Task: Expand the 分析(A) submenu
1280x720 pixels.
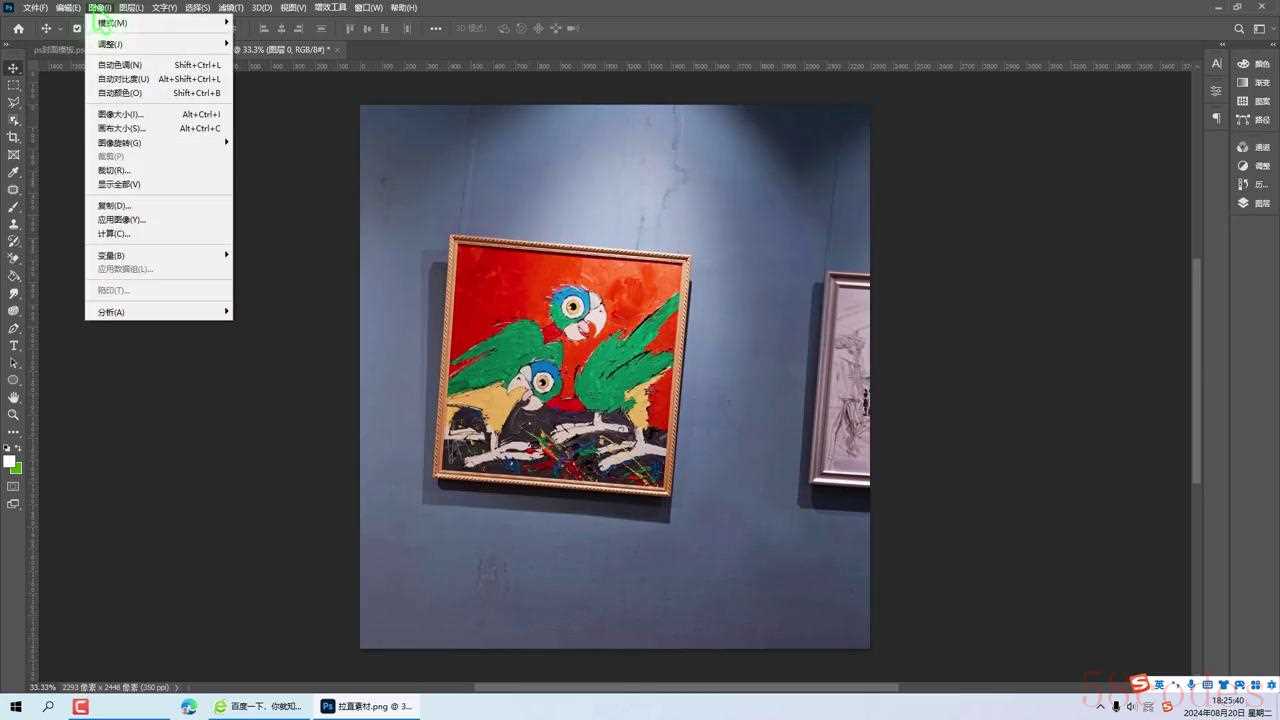Action: point(159,312)
